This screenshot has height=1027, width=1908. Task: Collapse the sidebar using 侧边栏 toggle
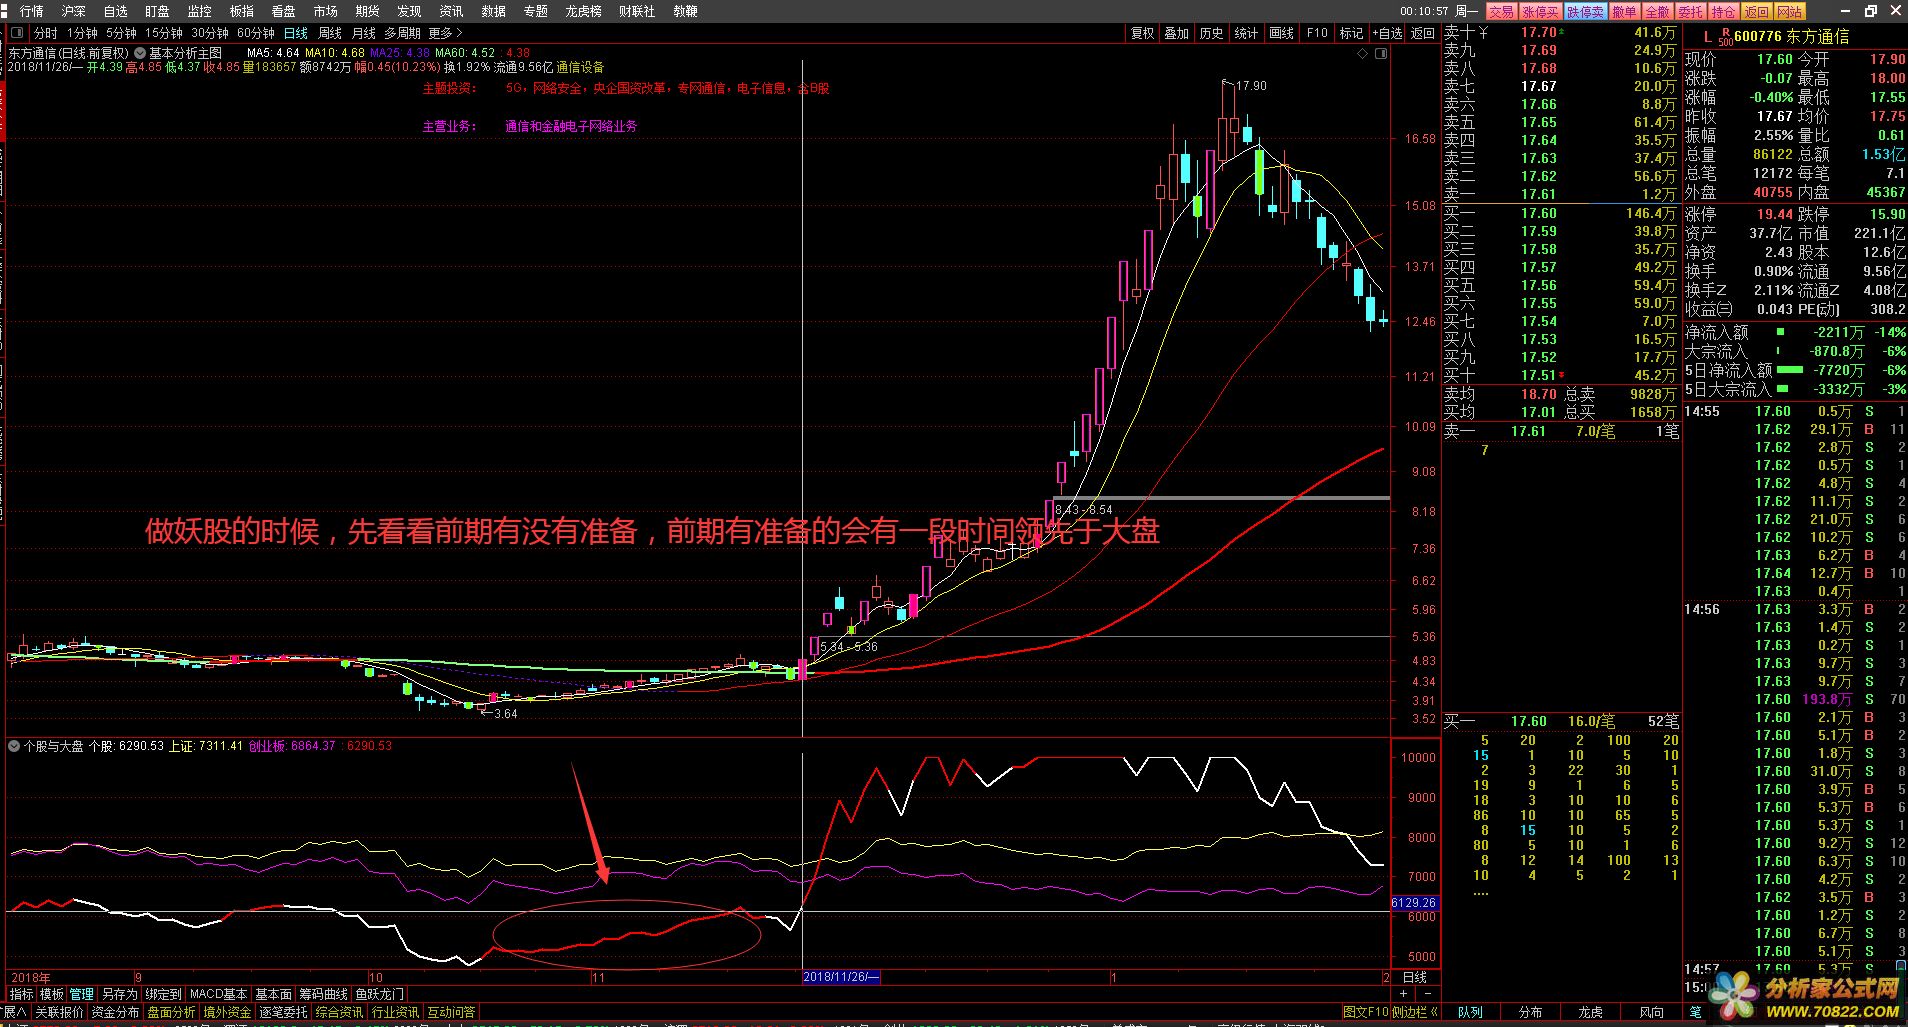click(1415, 1012)
